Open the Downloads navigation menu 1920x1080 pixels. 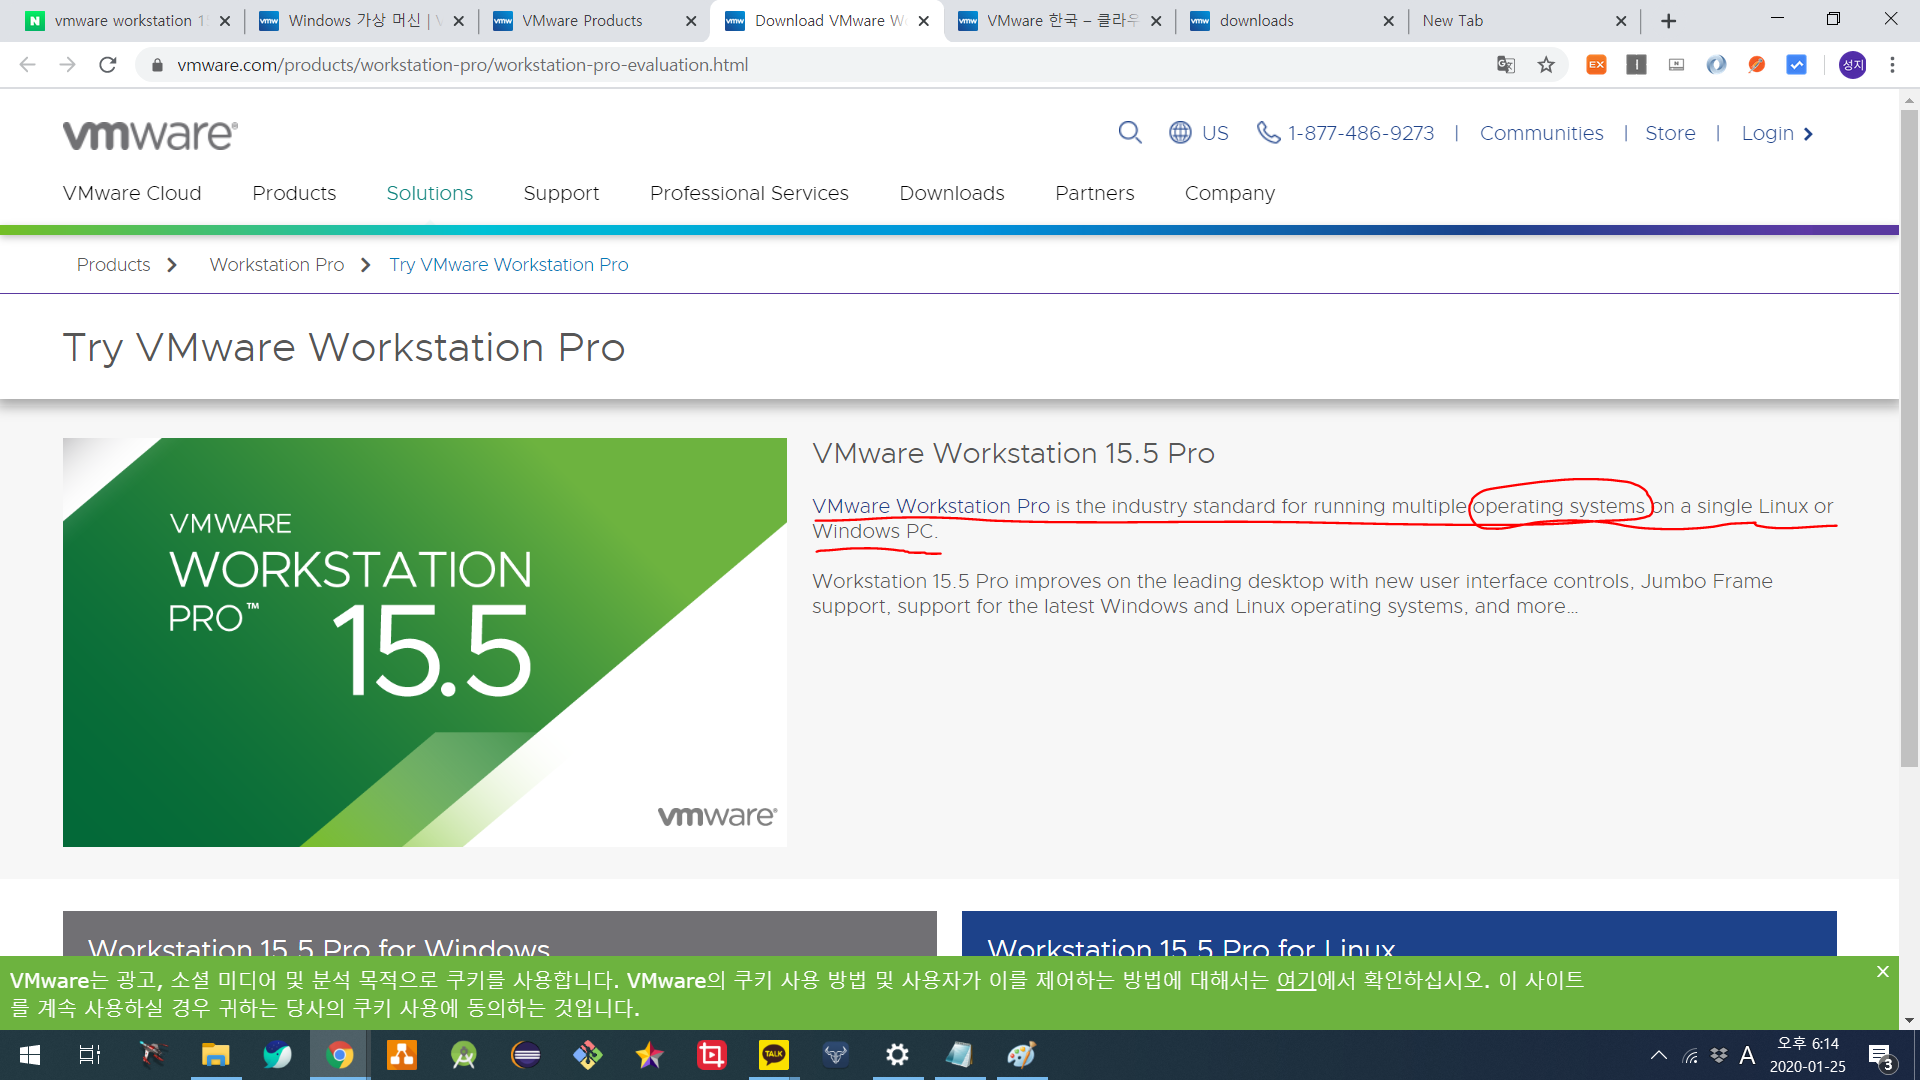tap(951, 193)
